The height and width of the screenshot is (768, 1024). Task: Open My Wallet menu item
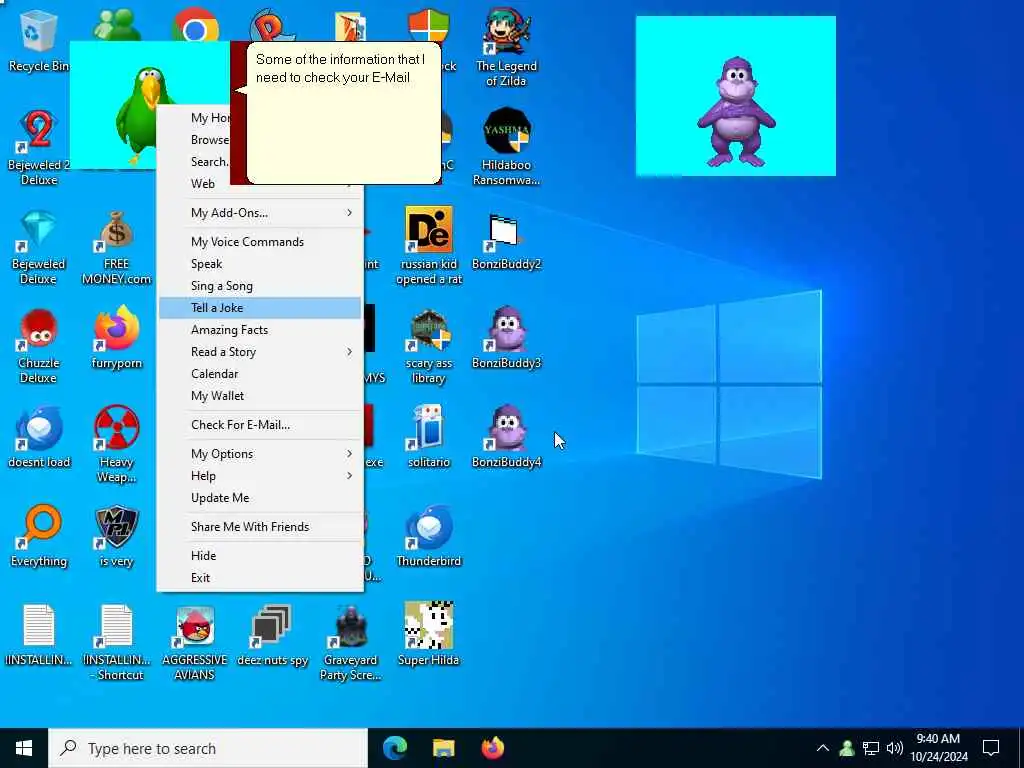(260, 396)
